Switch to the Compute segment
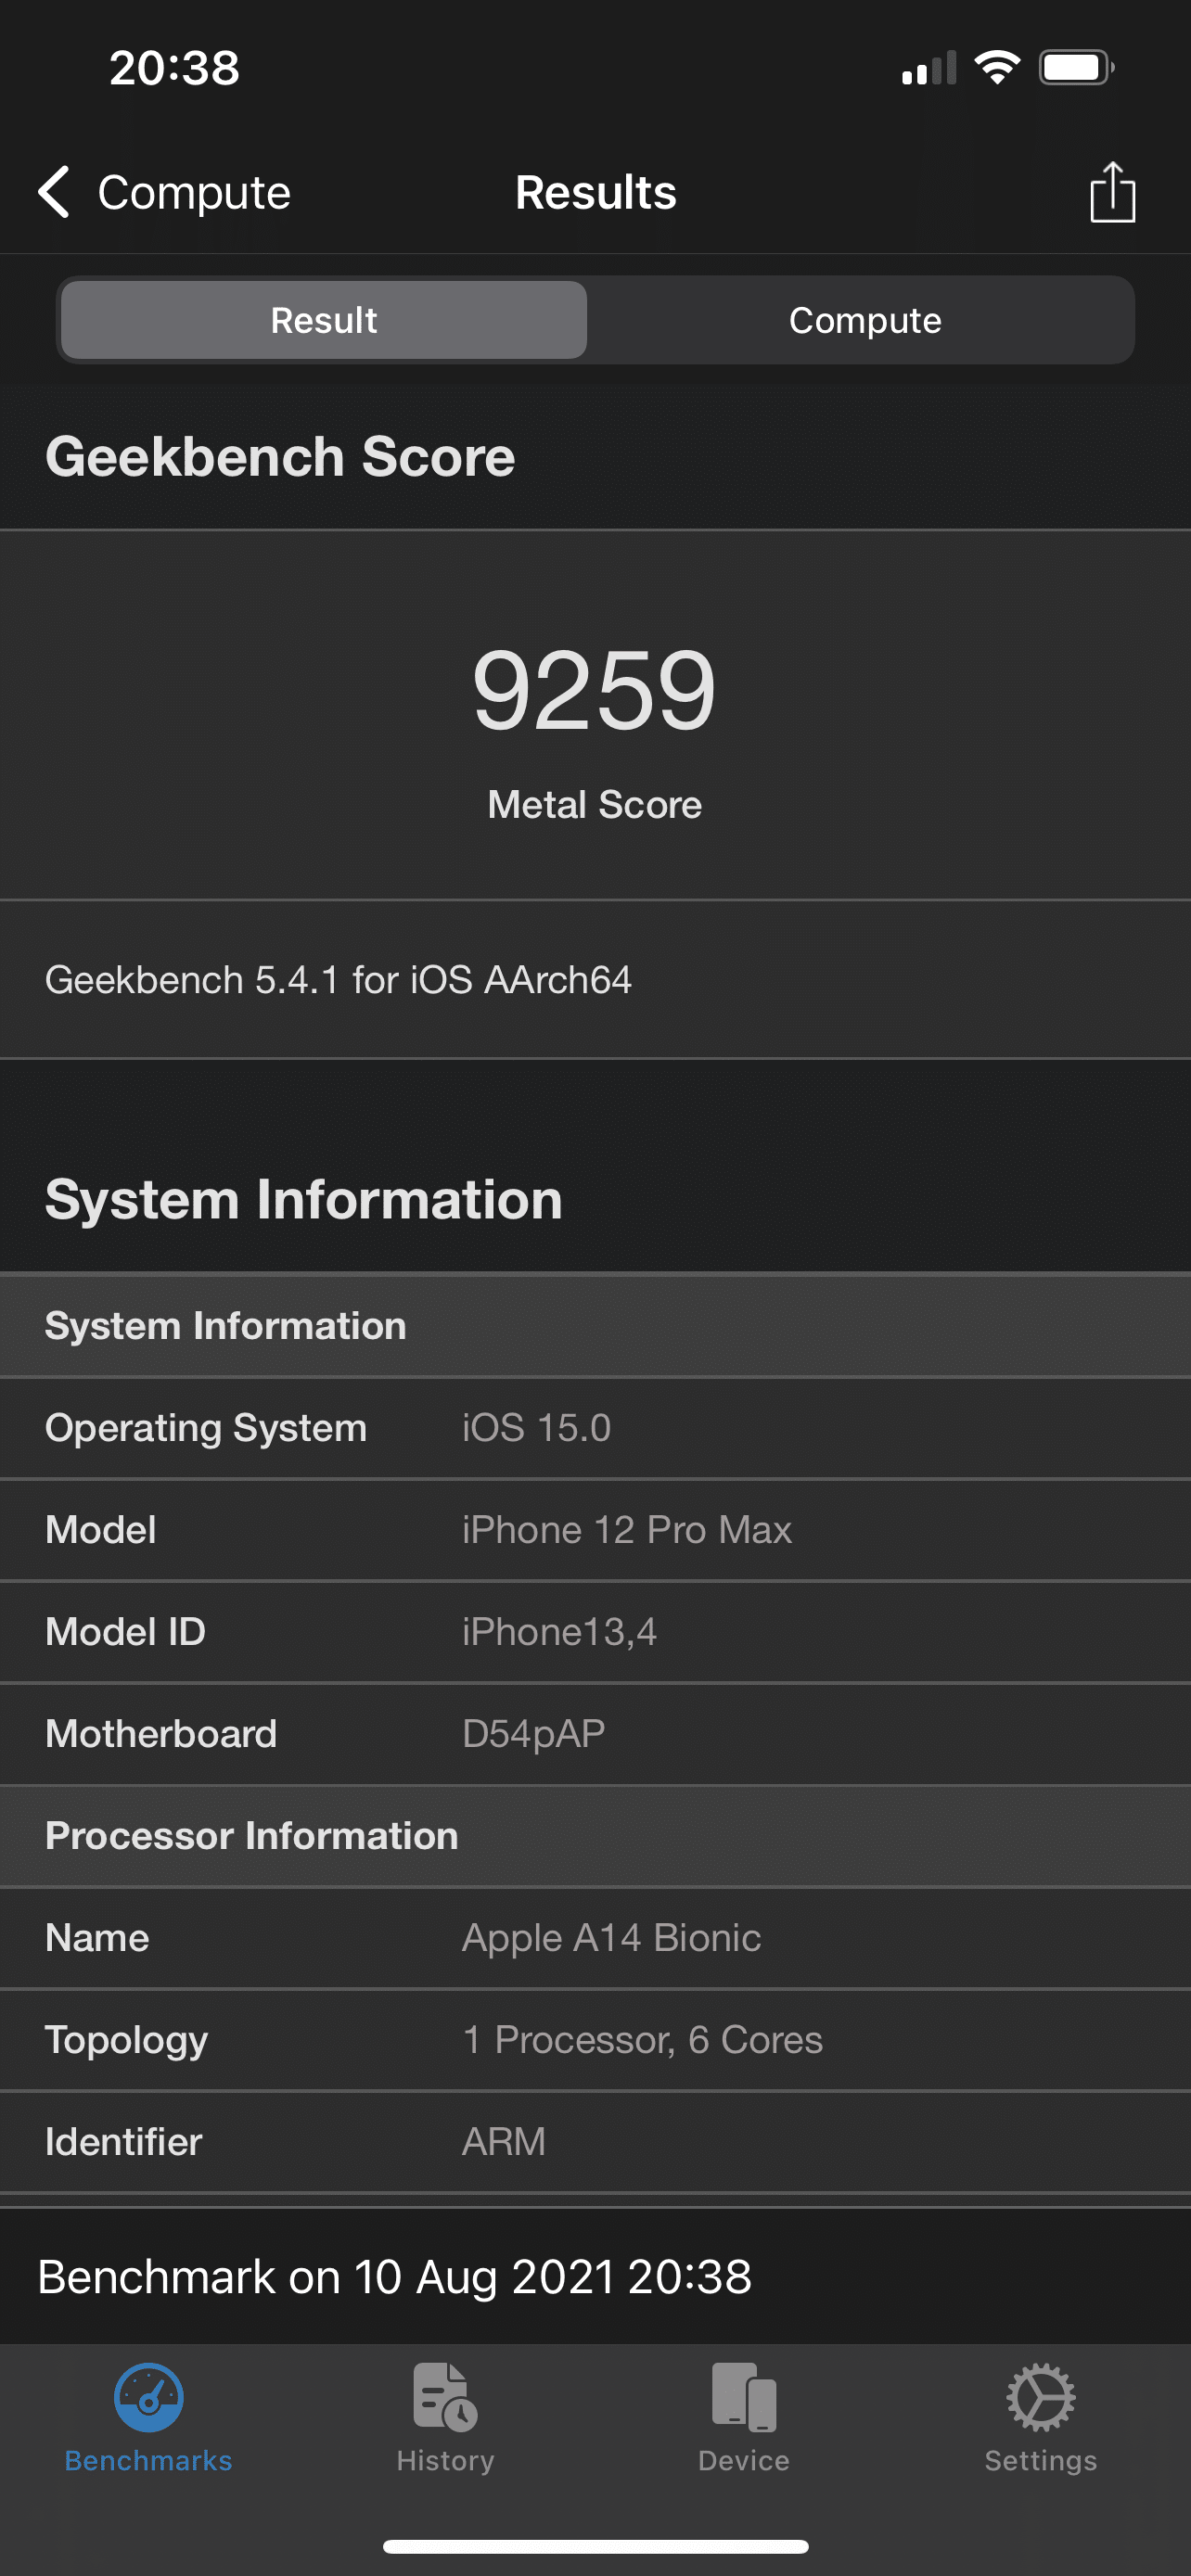The image size is (1191, 2576). pos(864,320)
